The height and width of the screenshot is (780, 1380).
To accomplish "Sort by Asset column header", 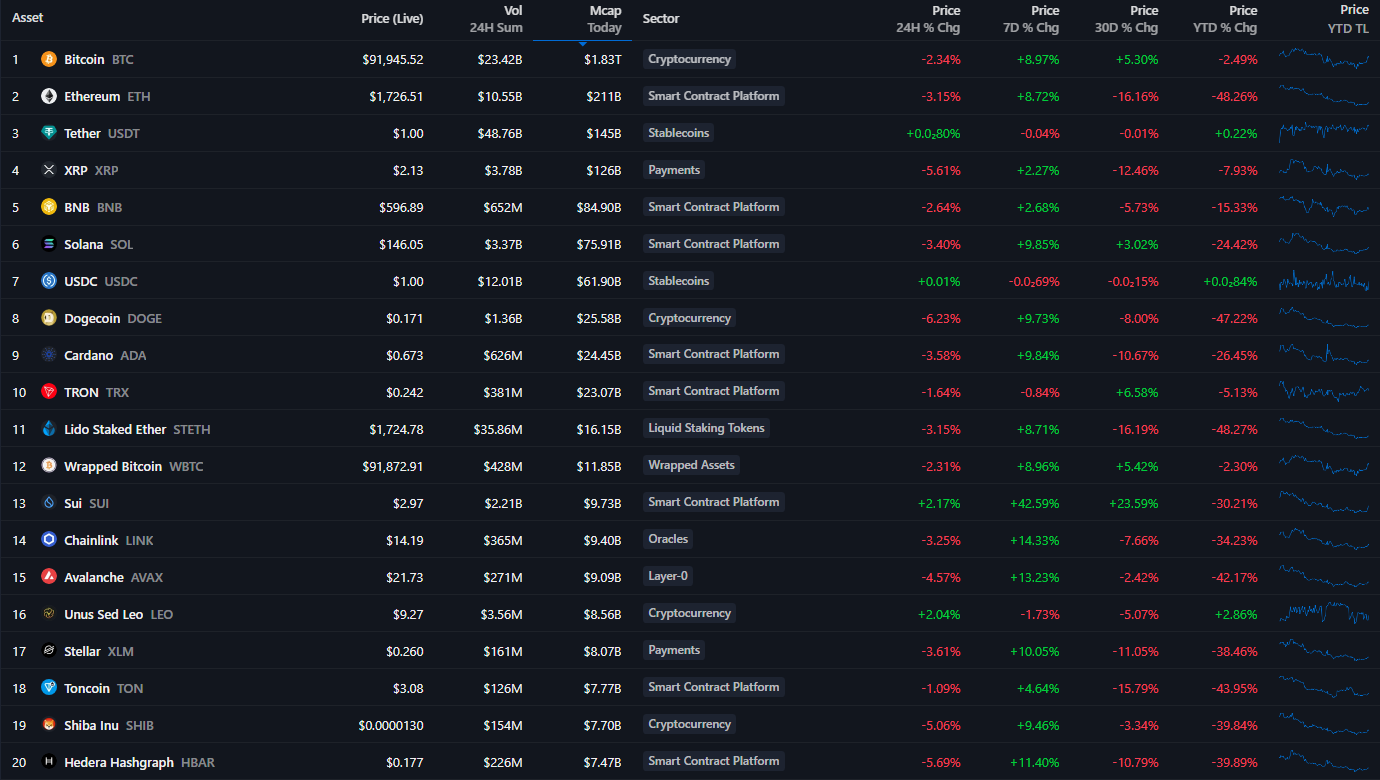I will coord(28,18).
